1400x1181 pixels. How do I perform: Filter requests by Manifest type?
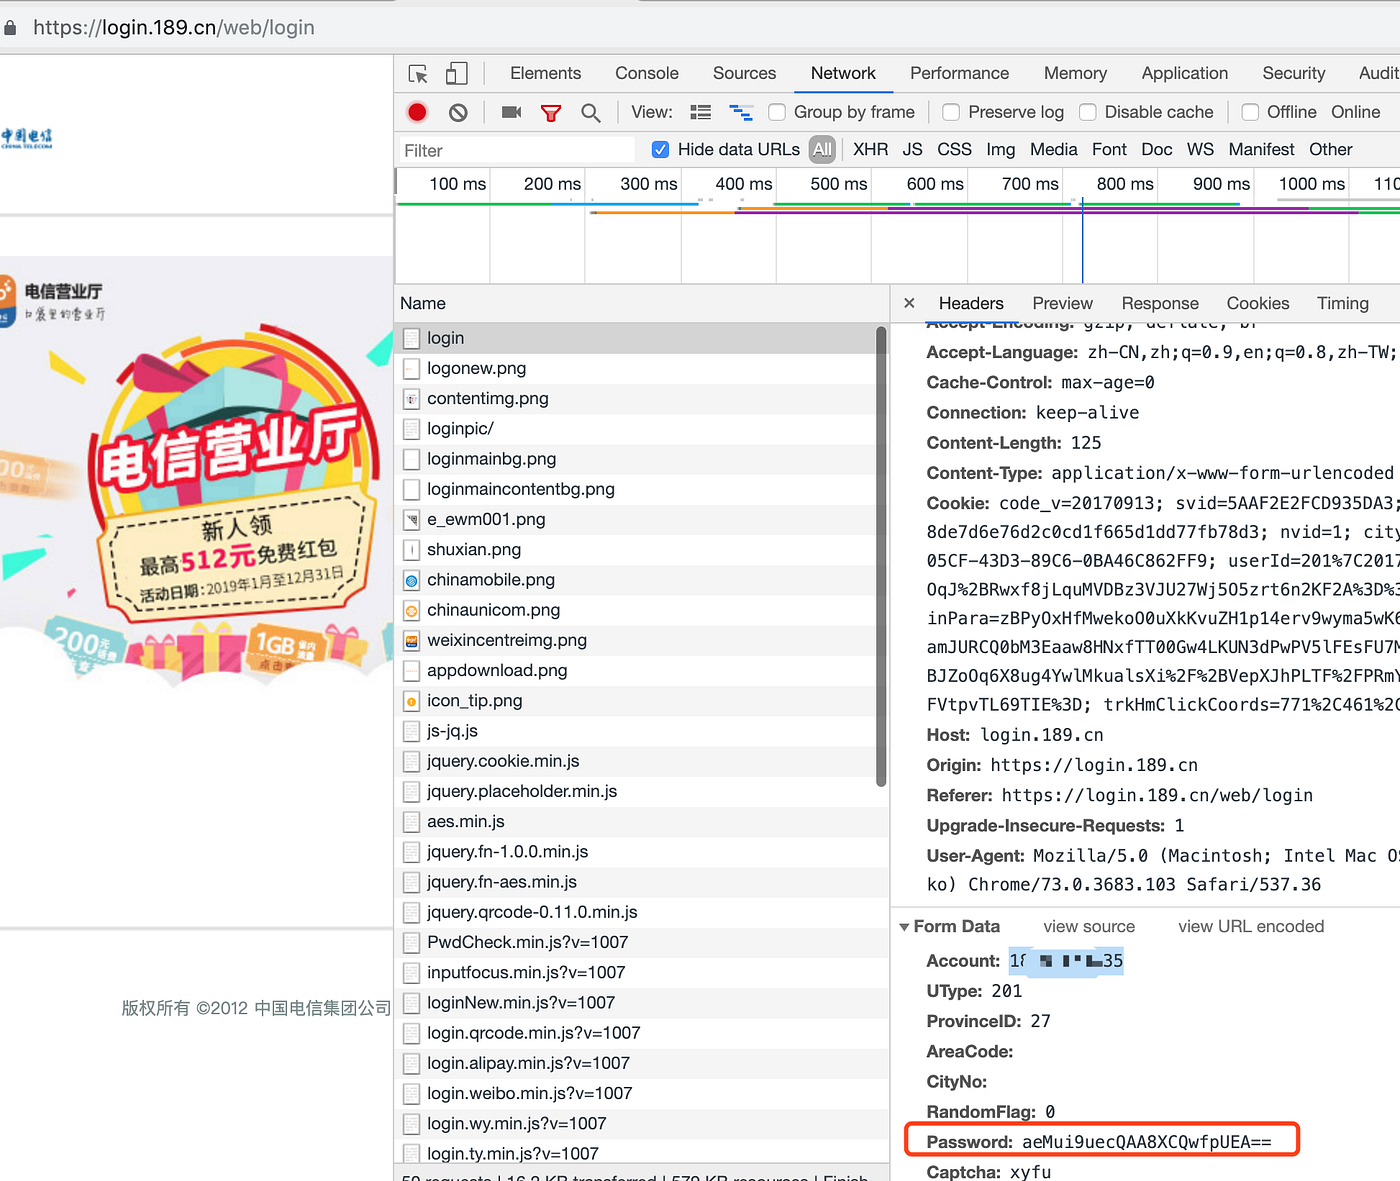tap(1261, 149)
